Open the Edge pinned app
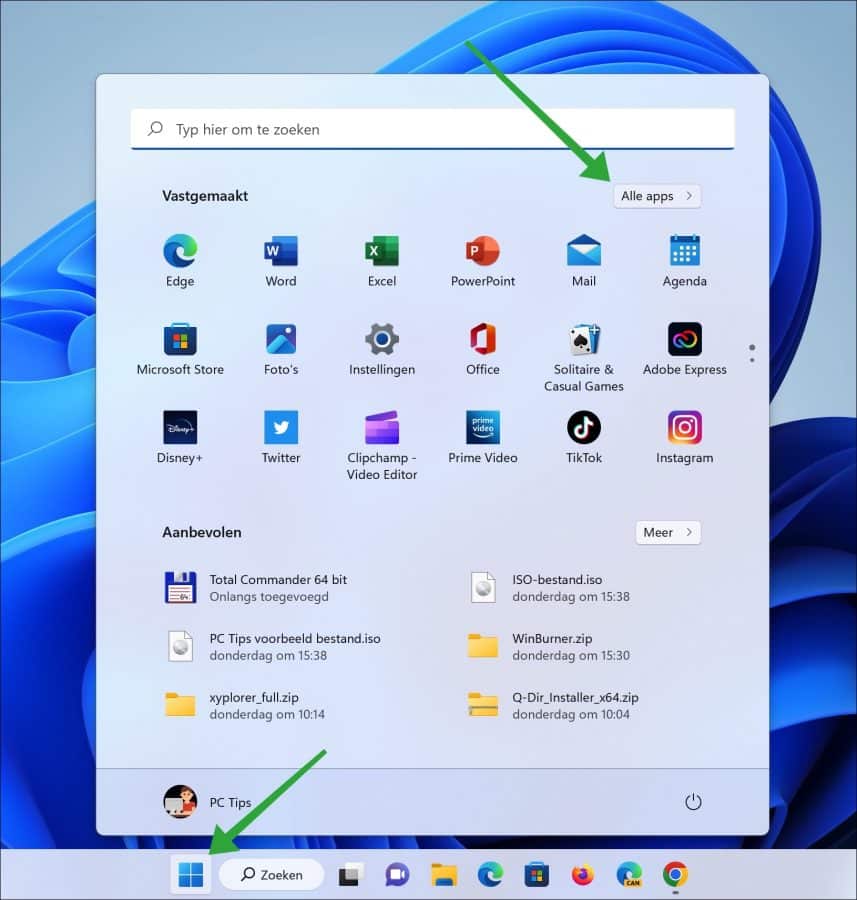The height and width of the screenshot is (900, 857). click(180, 261)
